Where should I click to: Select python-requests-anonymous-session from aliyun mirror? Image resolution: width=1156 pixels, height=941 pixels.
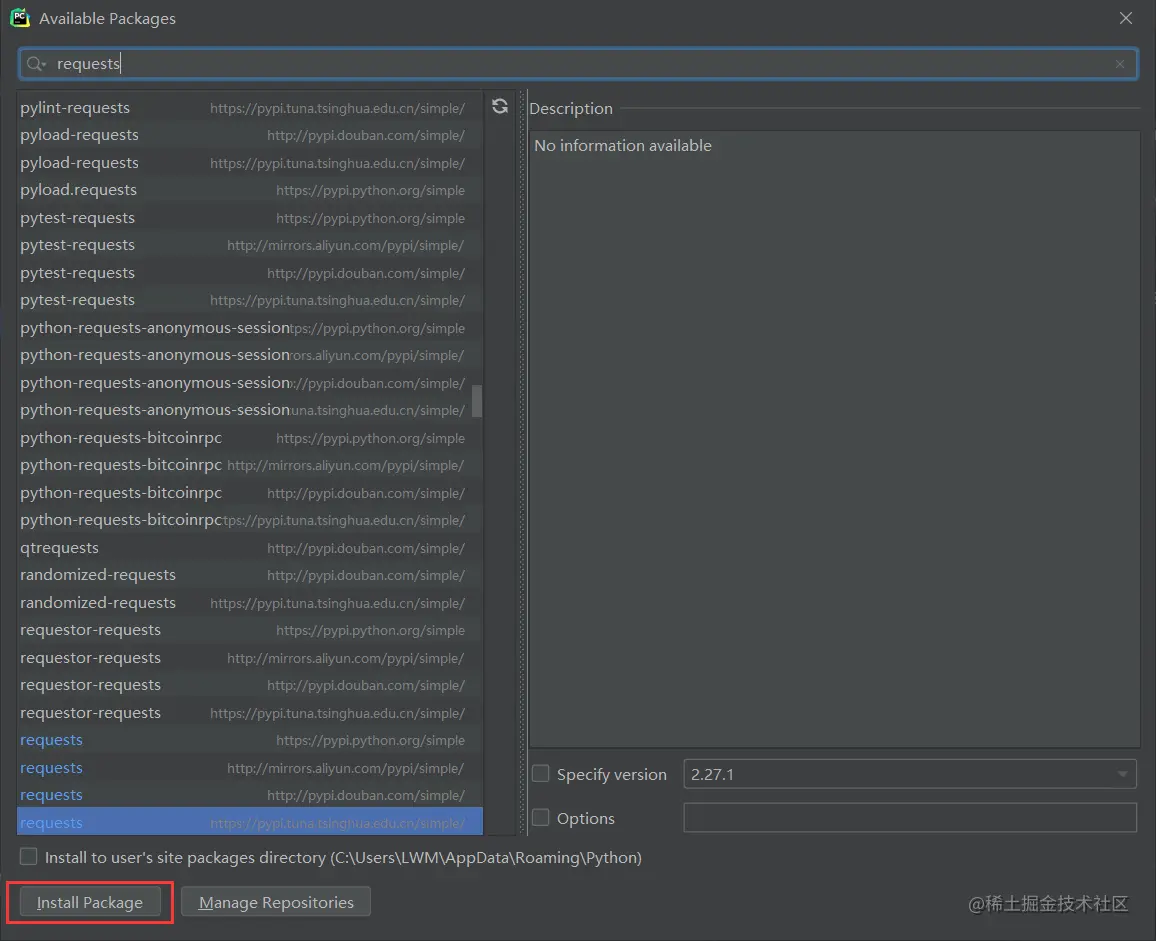[250, 355]
